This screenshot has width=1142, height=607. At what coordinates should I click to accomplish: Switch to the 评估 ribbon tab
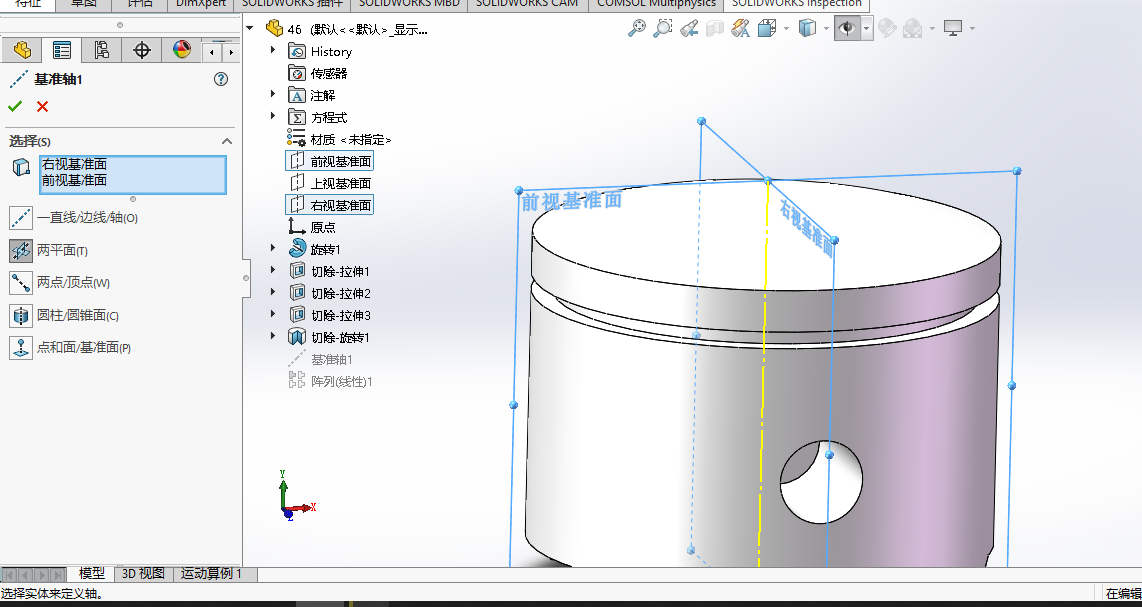point(140,4)
